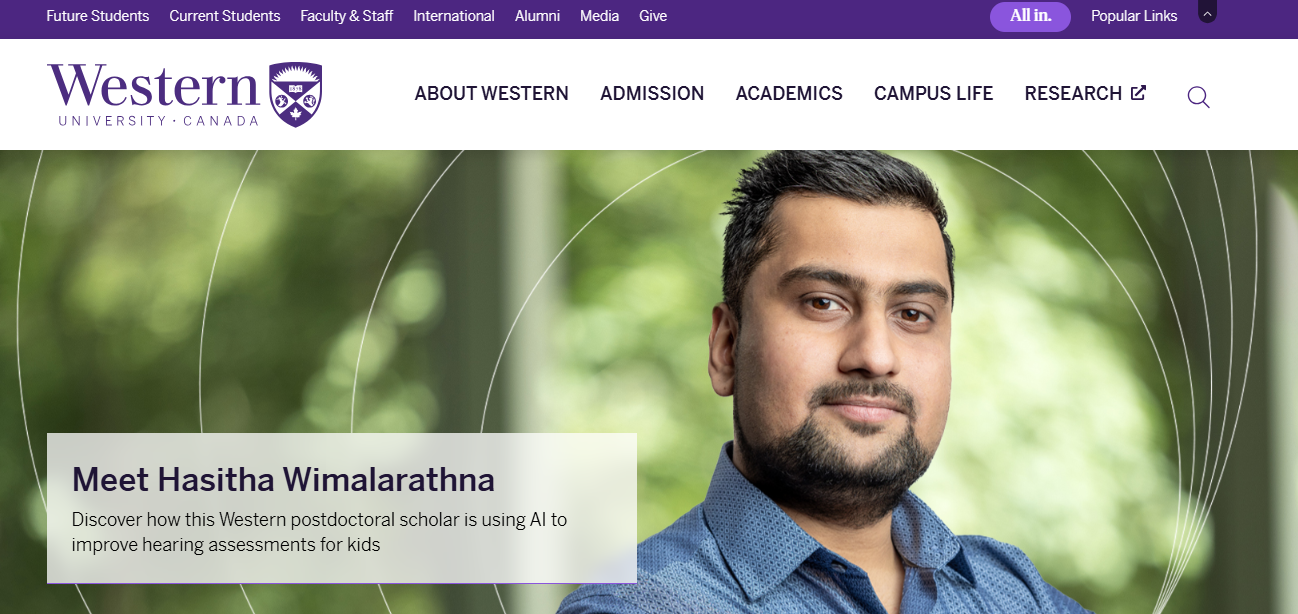The image size is (1298, 614).
Task: Open the Media link
Action: (599, 16)
